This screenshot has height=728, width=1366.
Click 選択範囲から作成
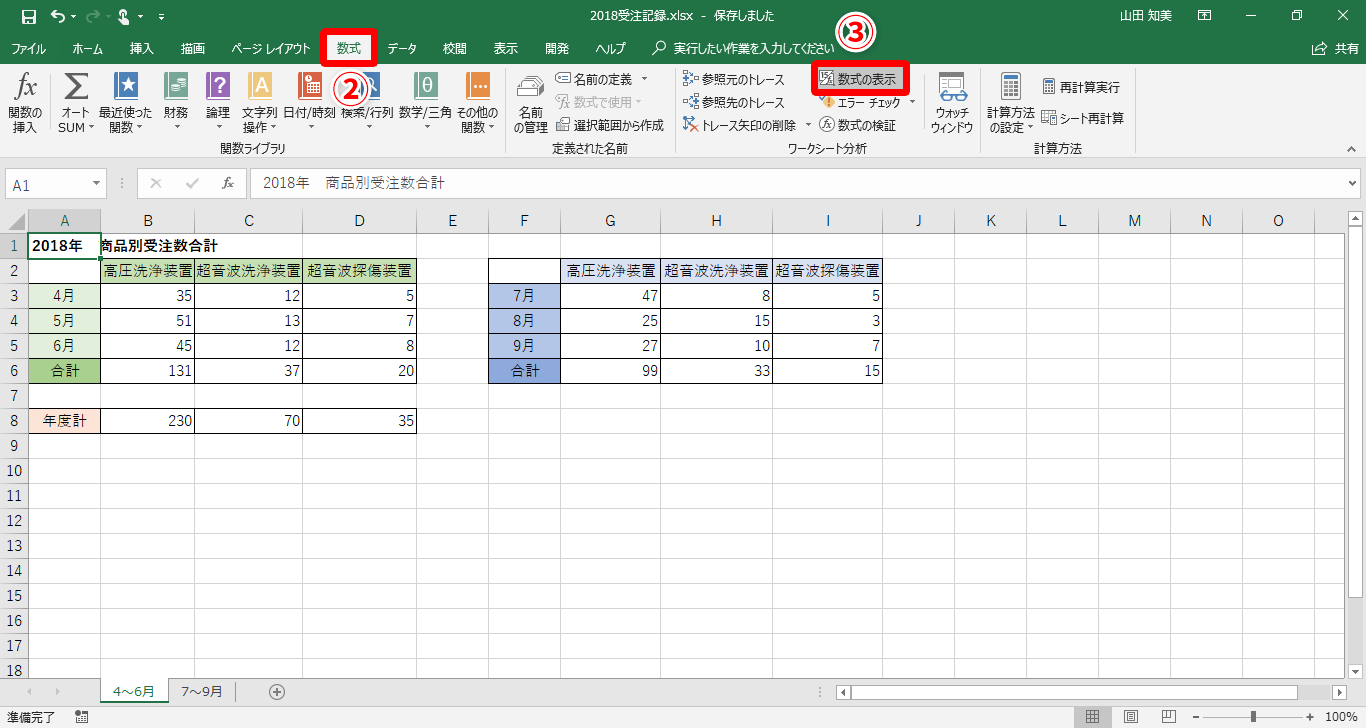610,125
